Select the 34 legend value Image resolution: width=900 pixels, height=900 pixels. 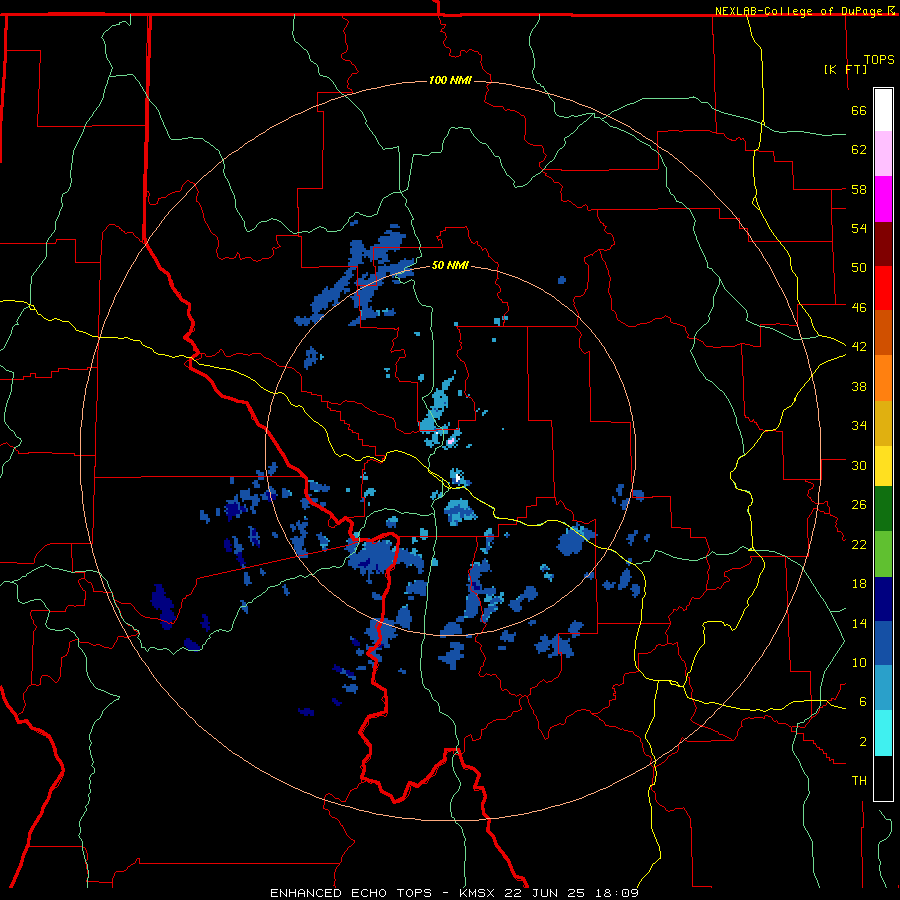(x=859, y=425)
